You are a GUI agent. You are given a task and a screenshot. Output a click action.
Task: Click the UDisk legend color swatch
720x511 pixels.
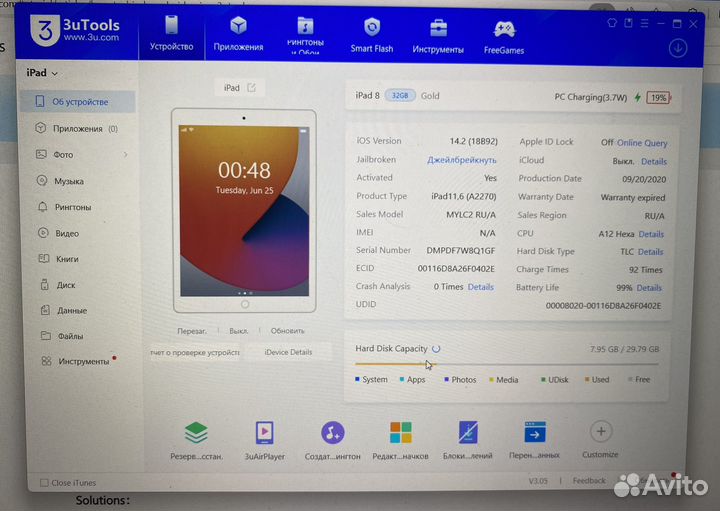(543, 380)
